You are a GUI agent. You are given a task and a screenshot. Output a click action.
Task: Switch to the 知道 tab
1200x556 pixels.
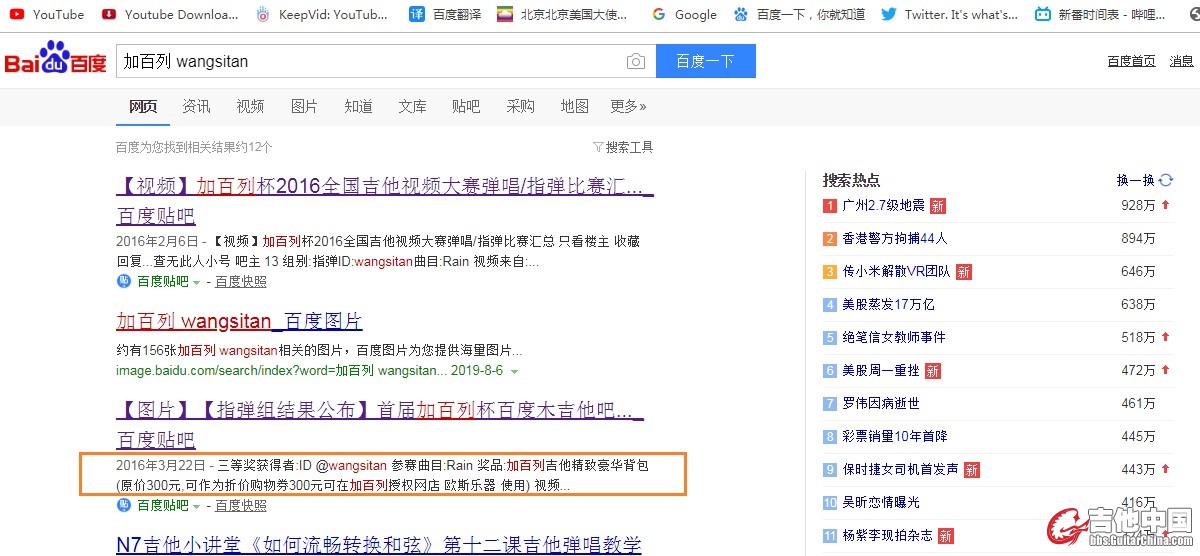tap(358, 106)
